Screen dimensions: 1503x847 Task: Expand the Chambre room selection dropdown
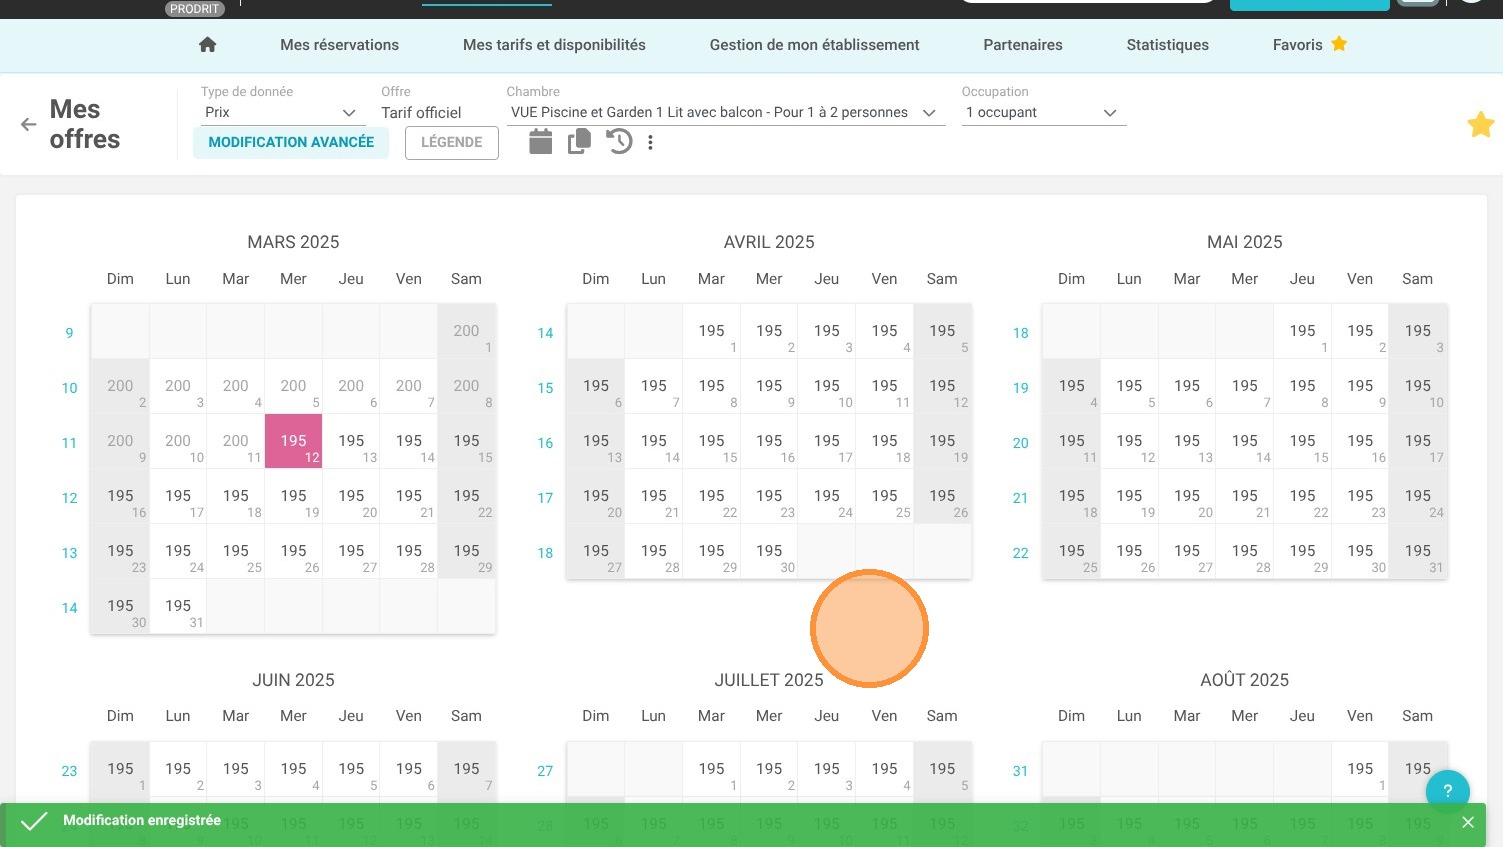[725, 113]
